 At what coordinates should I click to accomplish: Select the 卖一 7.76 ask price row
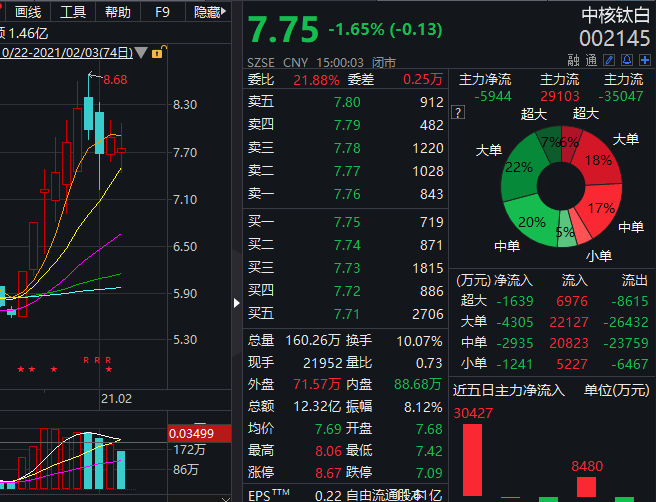[x=346, y=194]
